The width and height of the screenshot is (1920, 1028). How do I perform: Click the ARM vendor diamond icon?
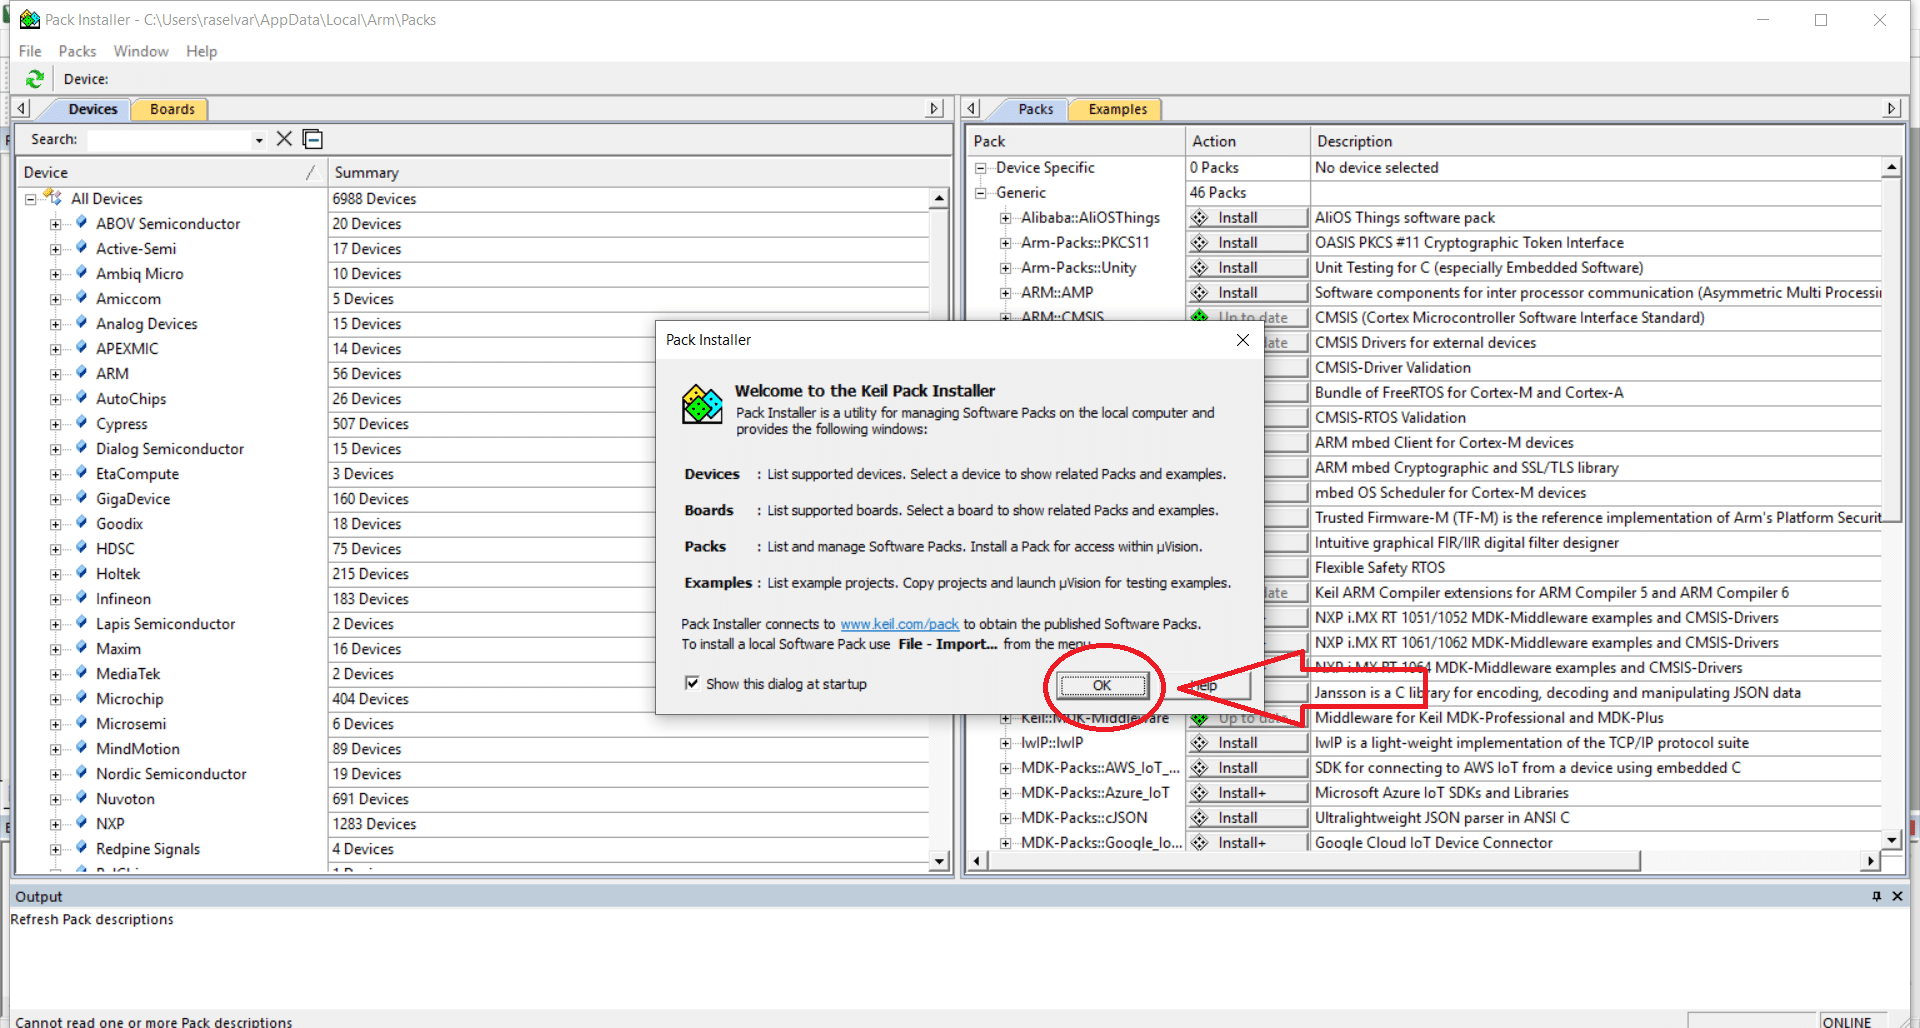click(x=82, y=373)
